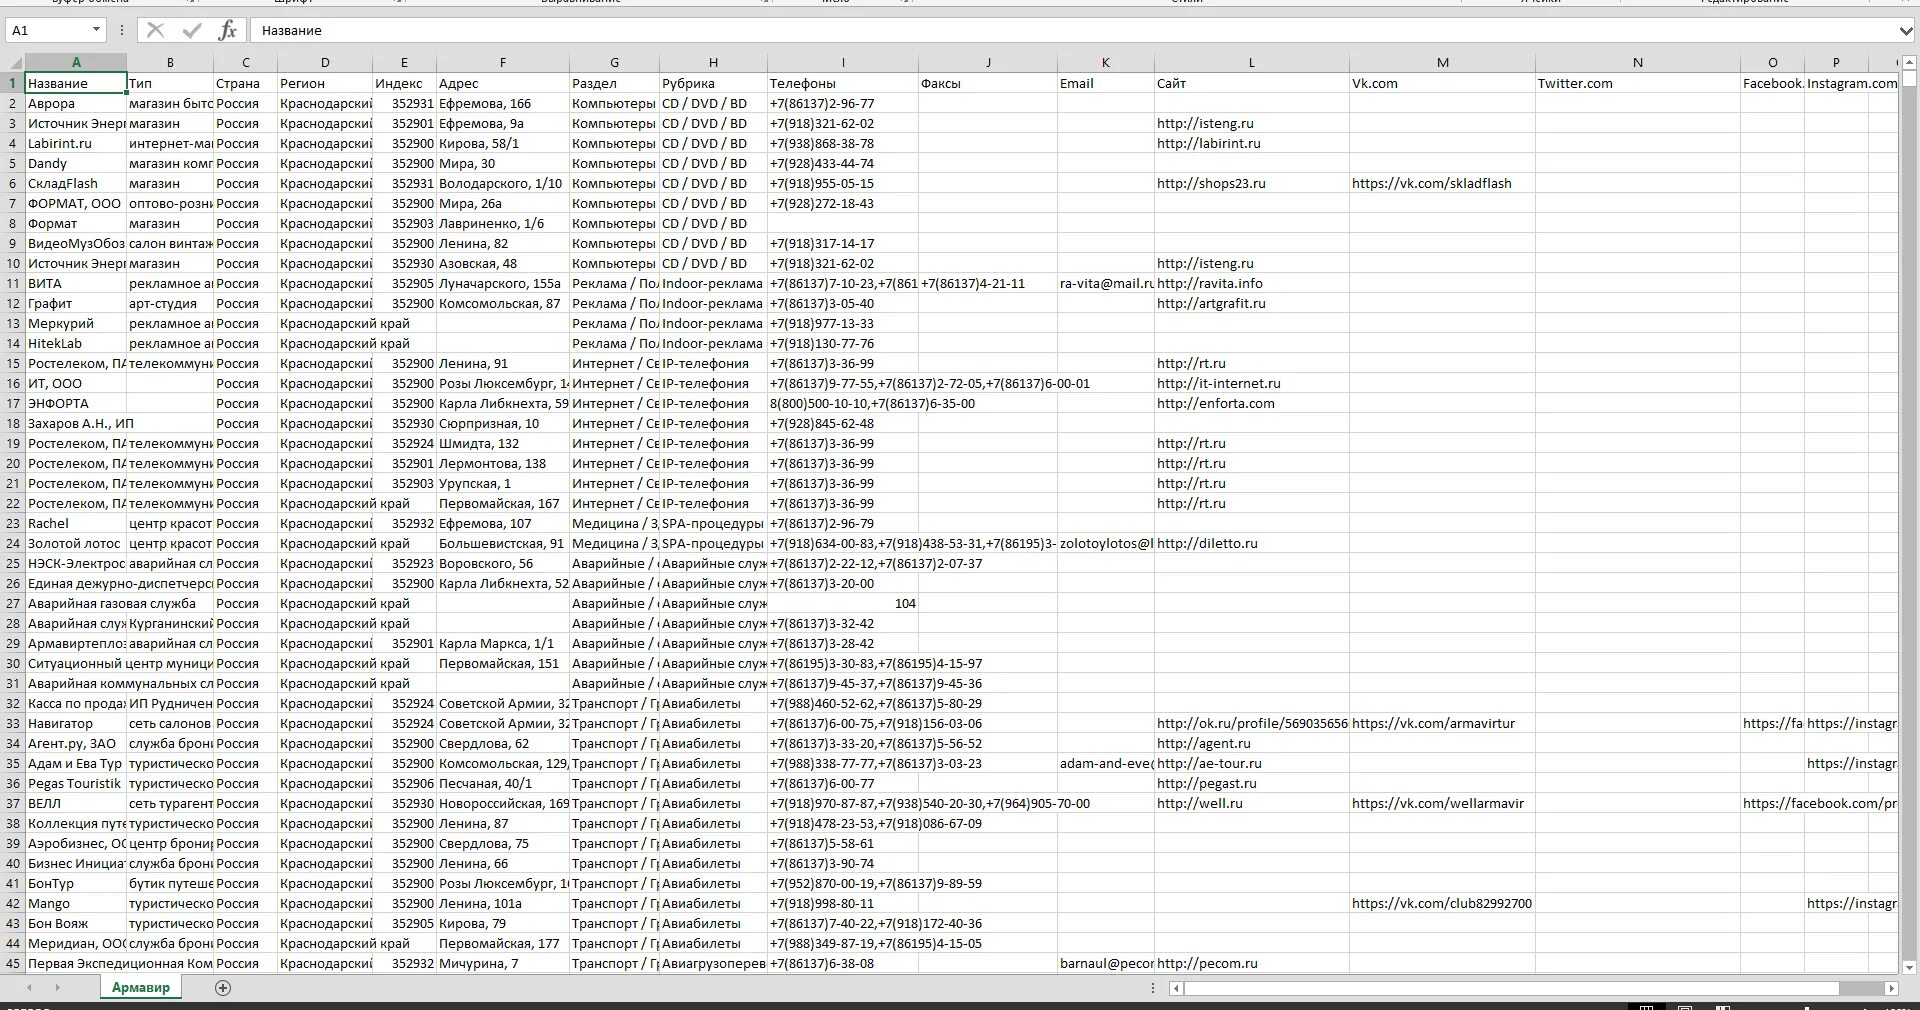Click cell https://vk.com/armavirtur
This screenshot has width=1920, height=1010.
1443,724
